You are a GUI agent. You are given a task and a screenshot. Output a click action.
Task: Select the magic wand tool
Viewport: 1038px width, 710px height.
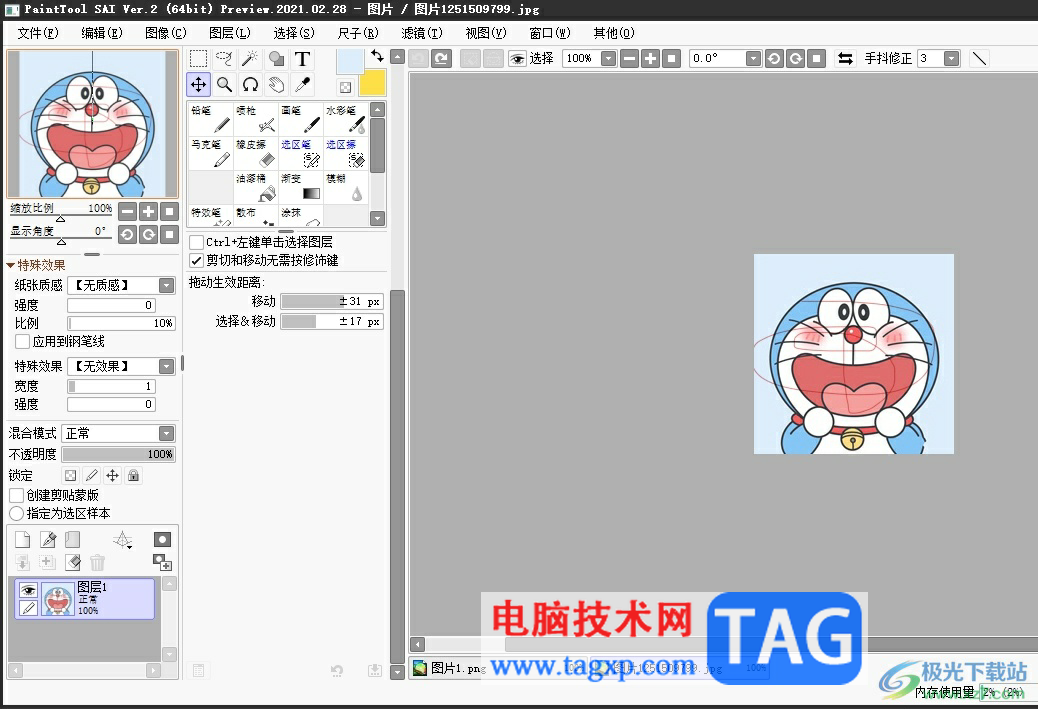tap(250, 59)
